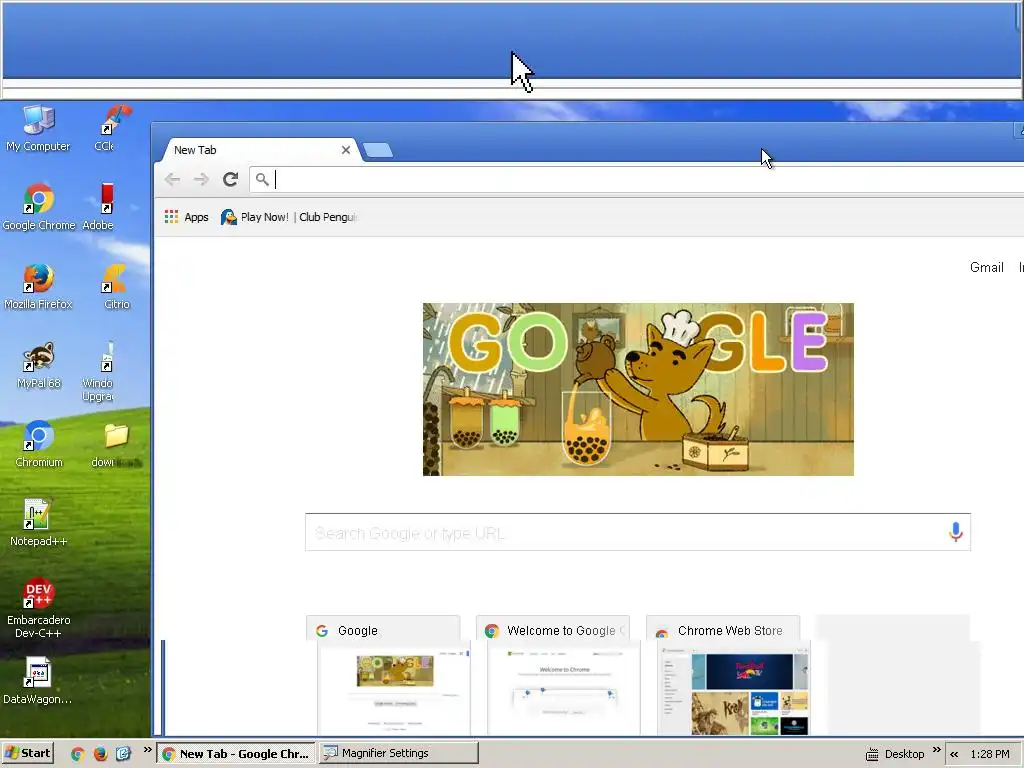Click Chrome's back arrow button
This screenshot has width=1024, height=768.
172,179
